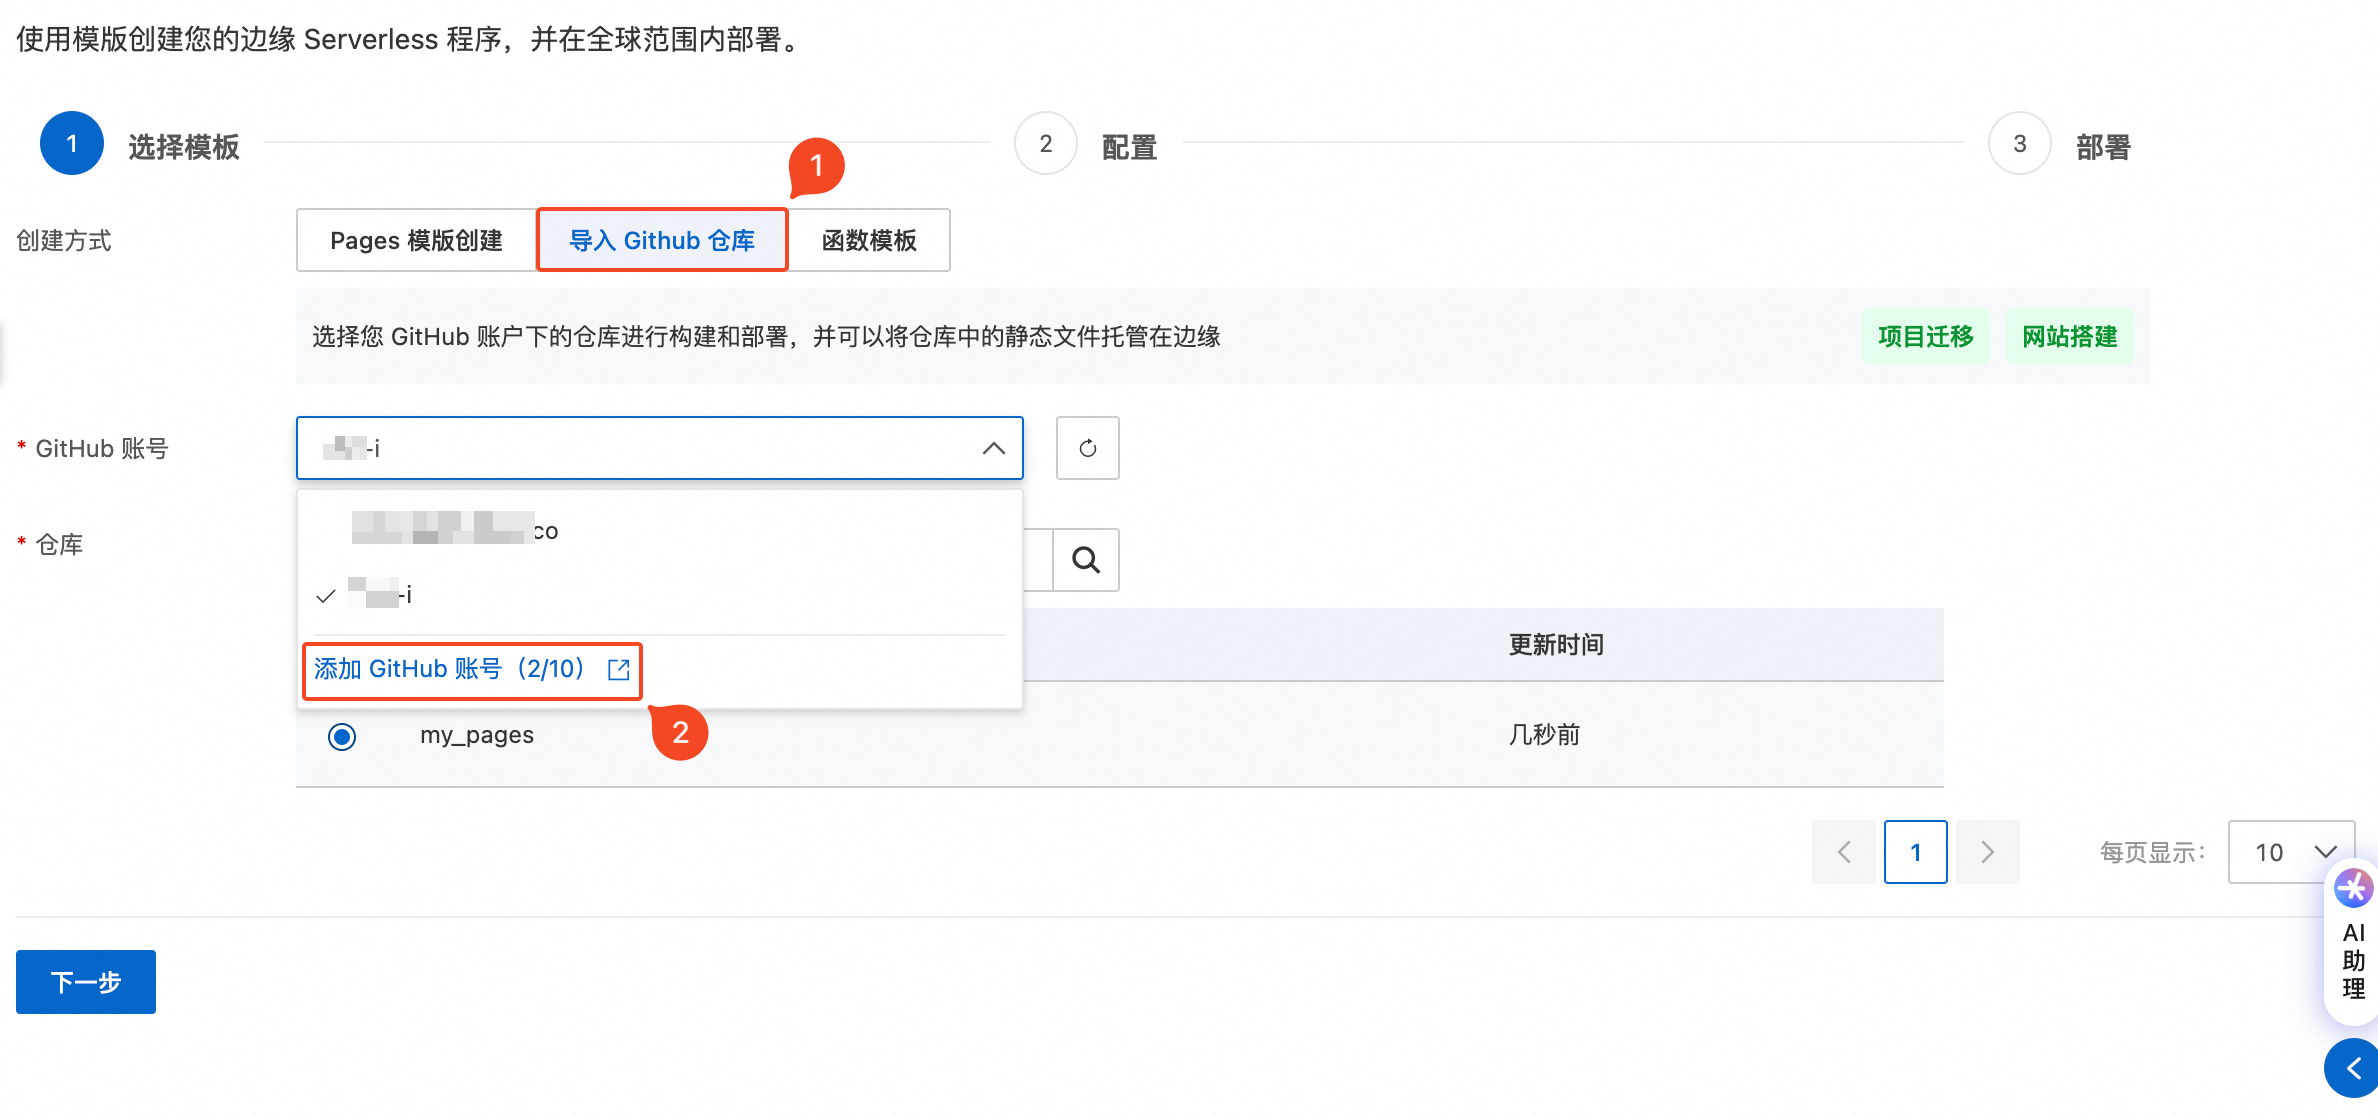The width and height of the screenshot is (2378, 1116).
Task: Open the AI 助理 assistant icon
Action: coord(2352,888)
